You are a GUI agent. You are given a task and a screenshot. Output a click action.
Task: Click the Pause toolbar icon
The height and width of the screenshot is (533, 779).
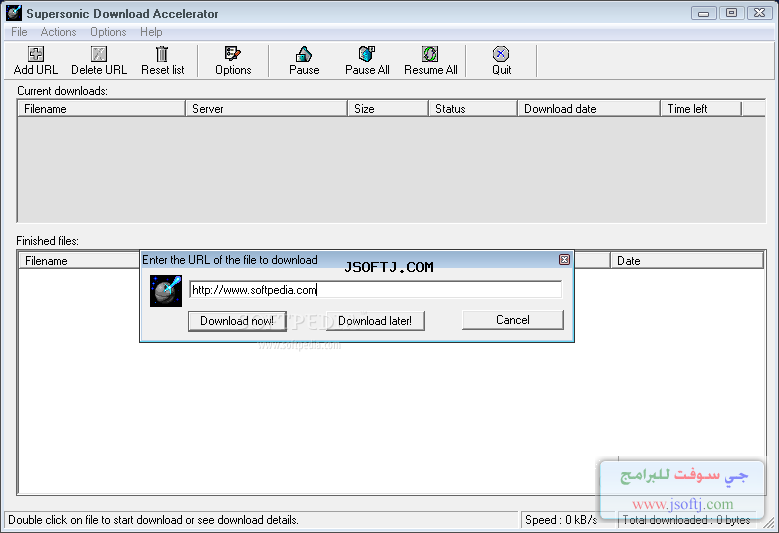304,54
